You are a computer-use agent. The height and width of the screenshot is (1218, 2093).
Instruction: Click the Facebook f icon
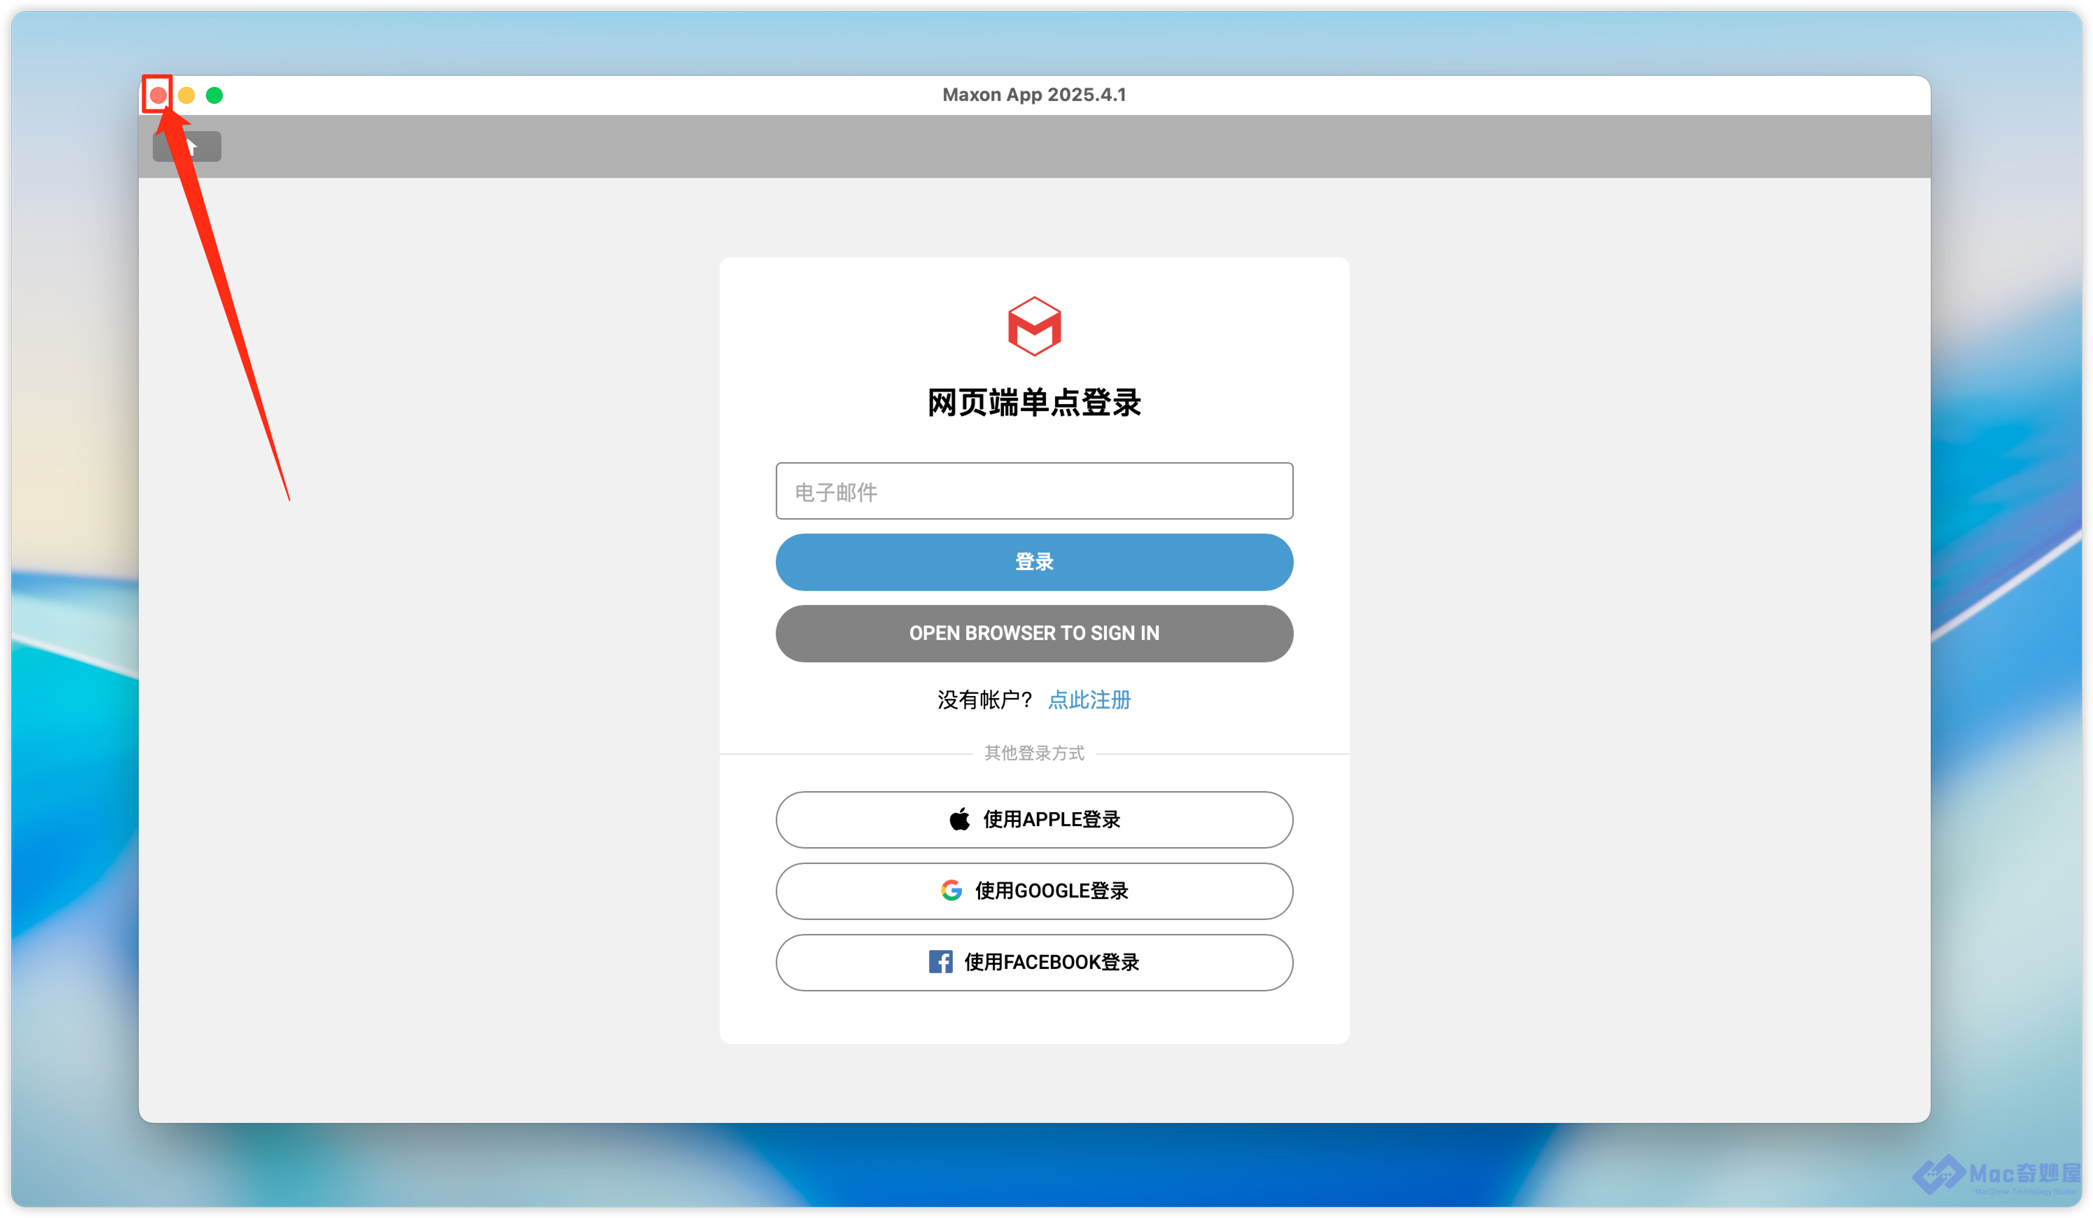[x=940, y=961]
